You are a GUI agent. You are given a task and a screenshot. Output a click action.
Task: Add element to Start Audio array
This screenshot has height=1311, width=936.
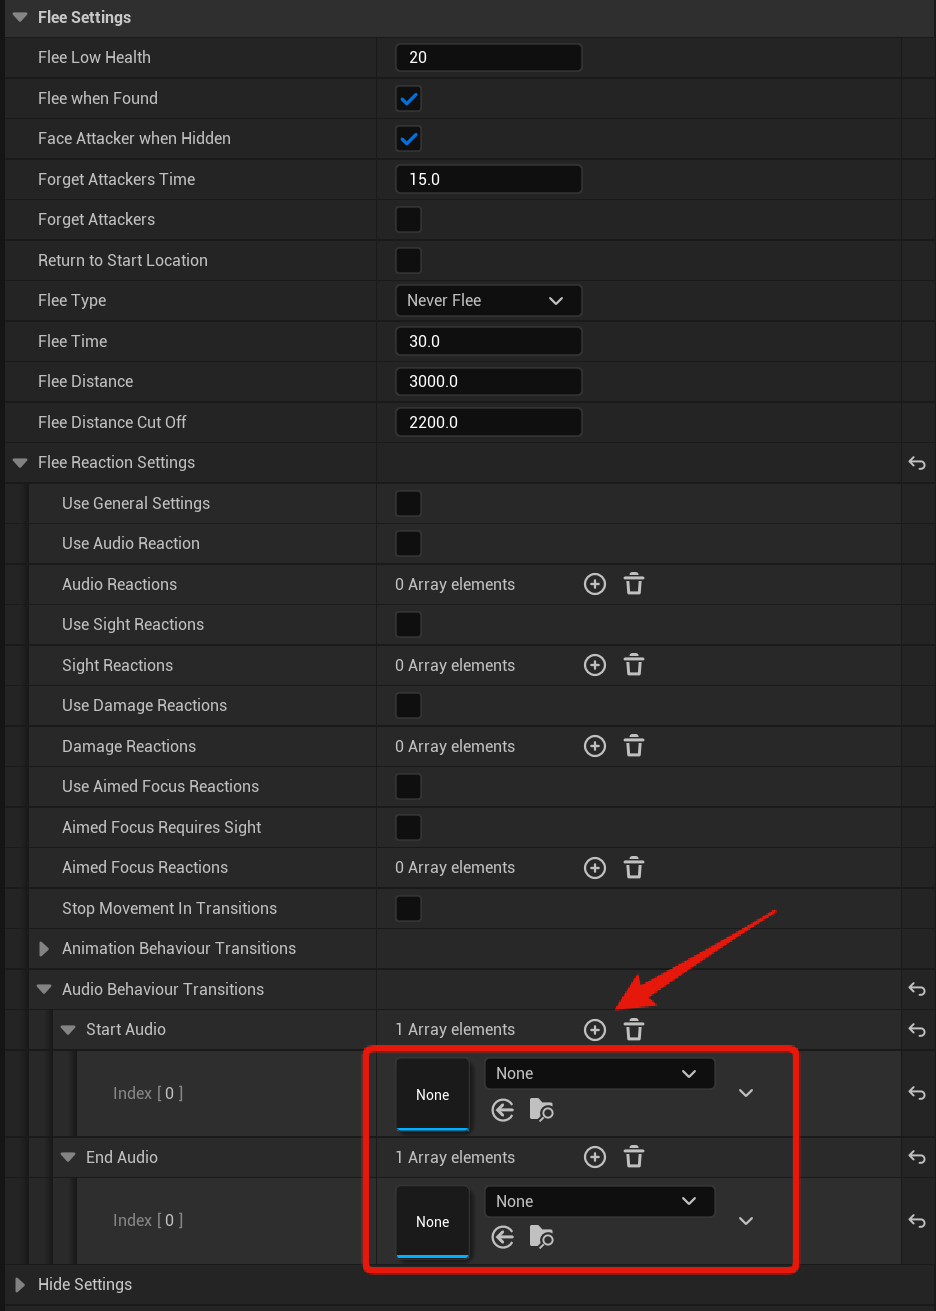click(x=595, y=1029)
